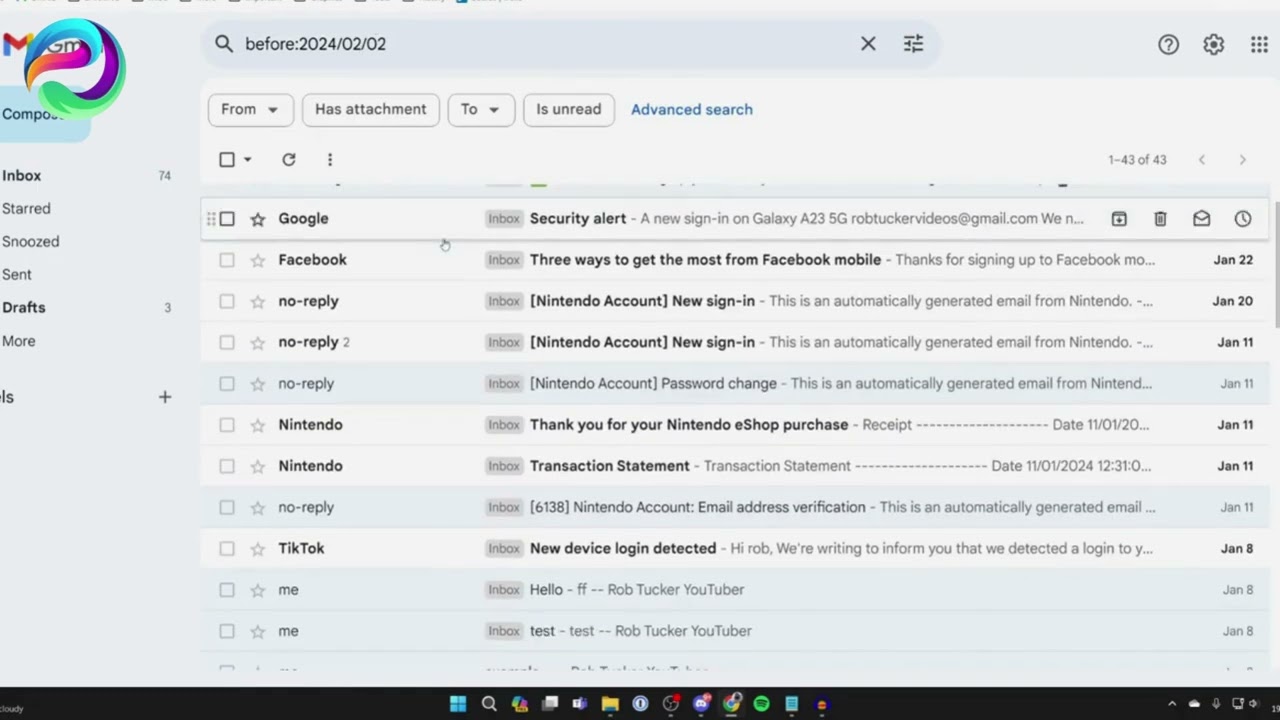Open File Explorer in the taskbar
1280x720 pixels.
610,704
